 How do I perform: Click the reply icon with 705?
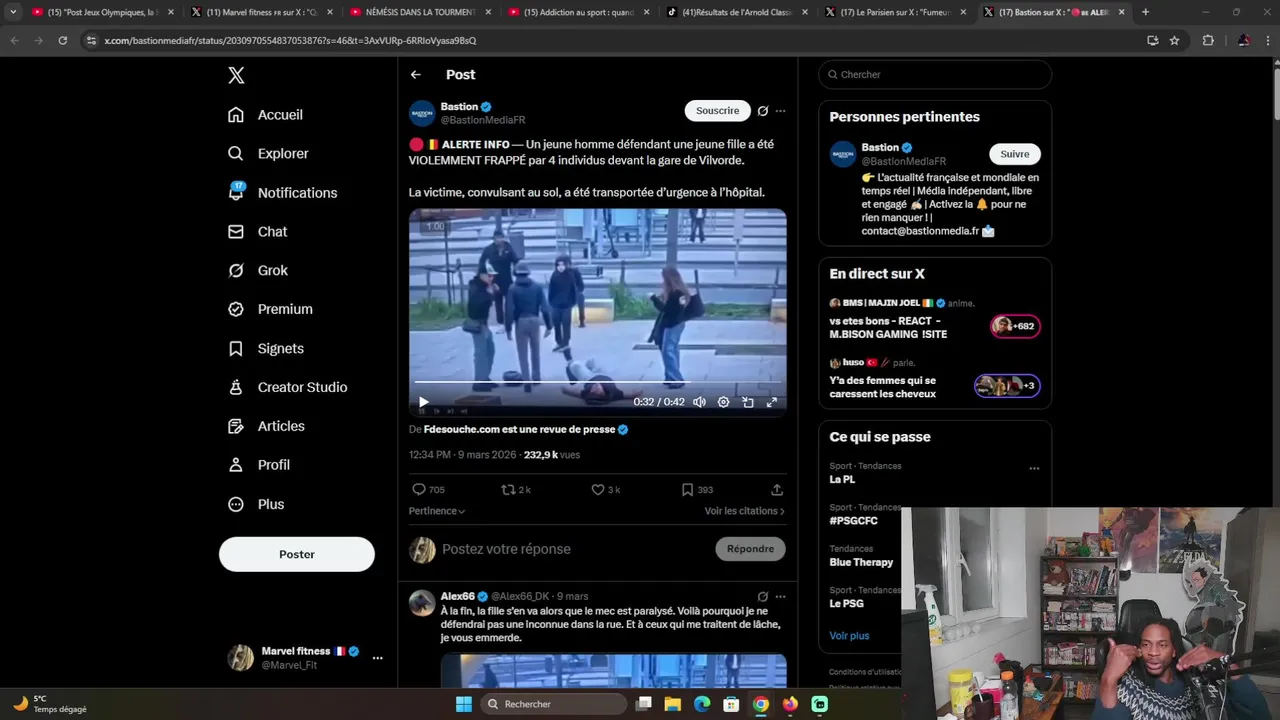(428, 490)
